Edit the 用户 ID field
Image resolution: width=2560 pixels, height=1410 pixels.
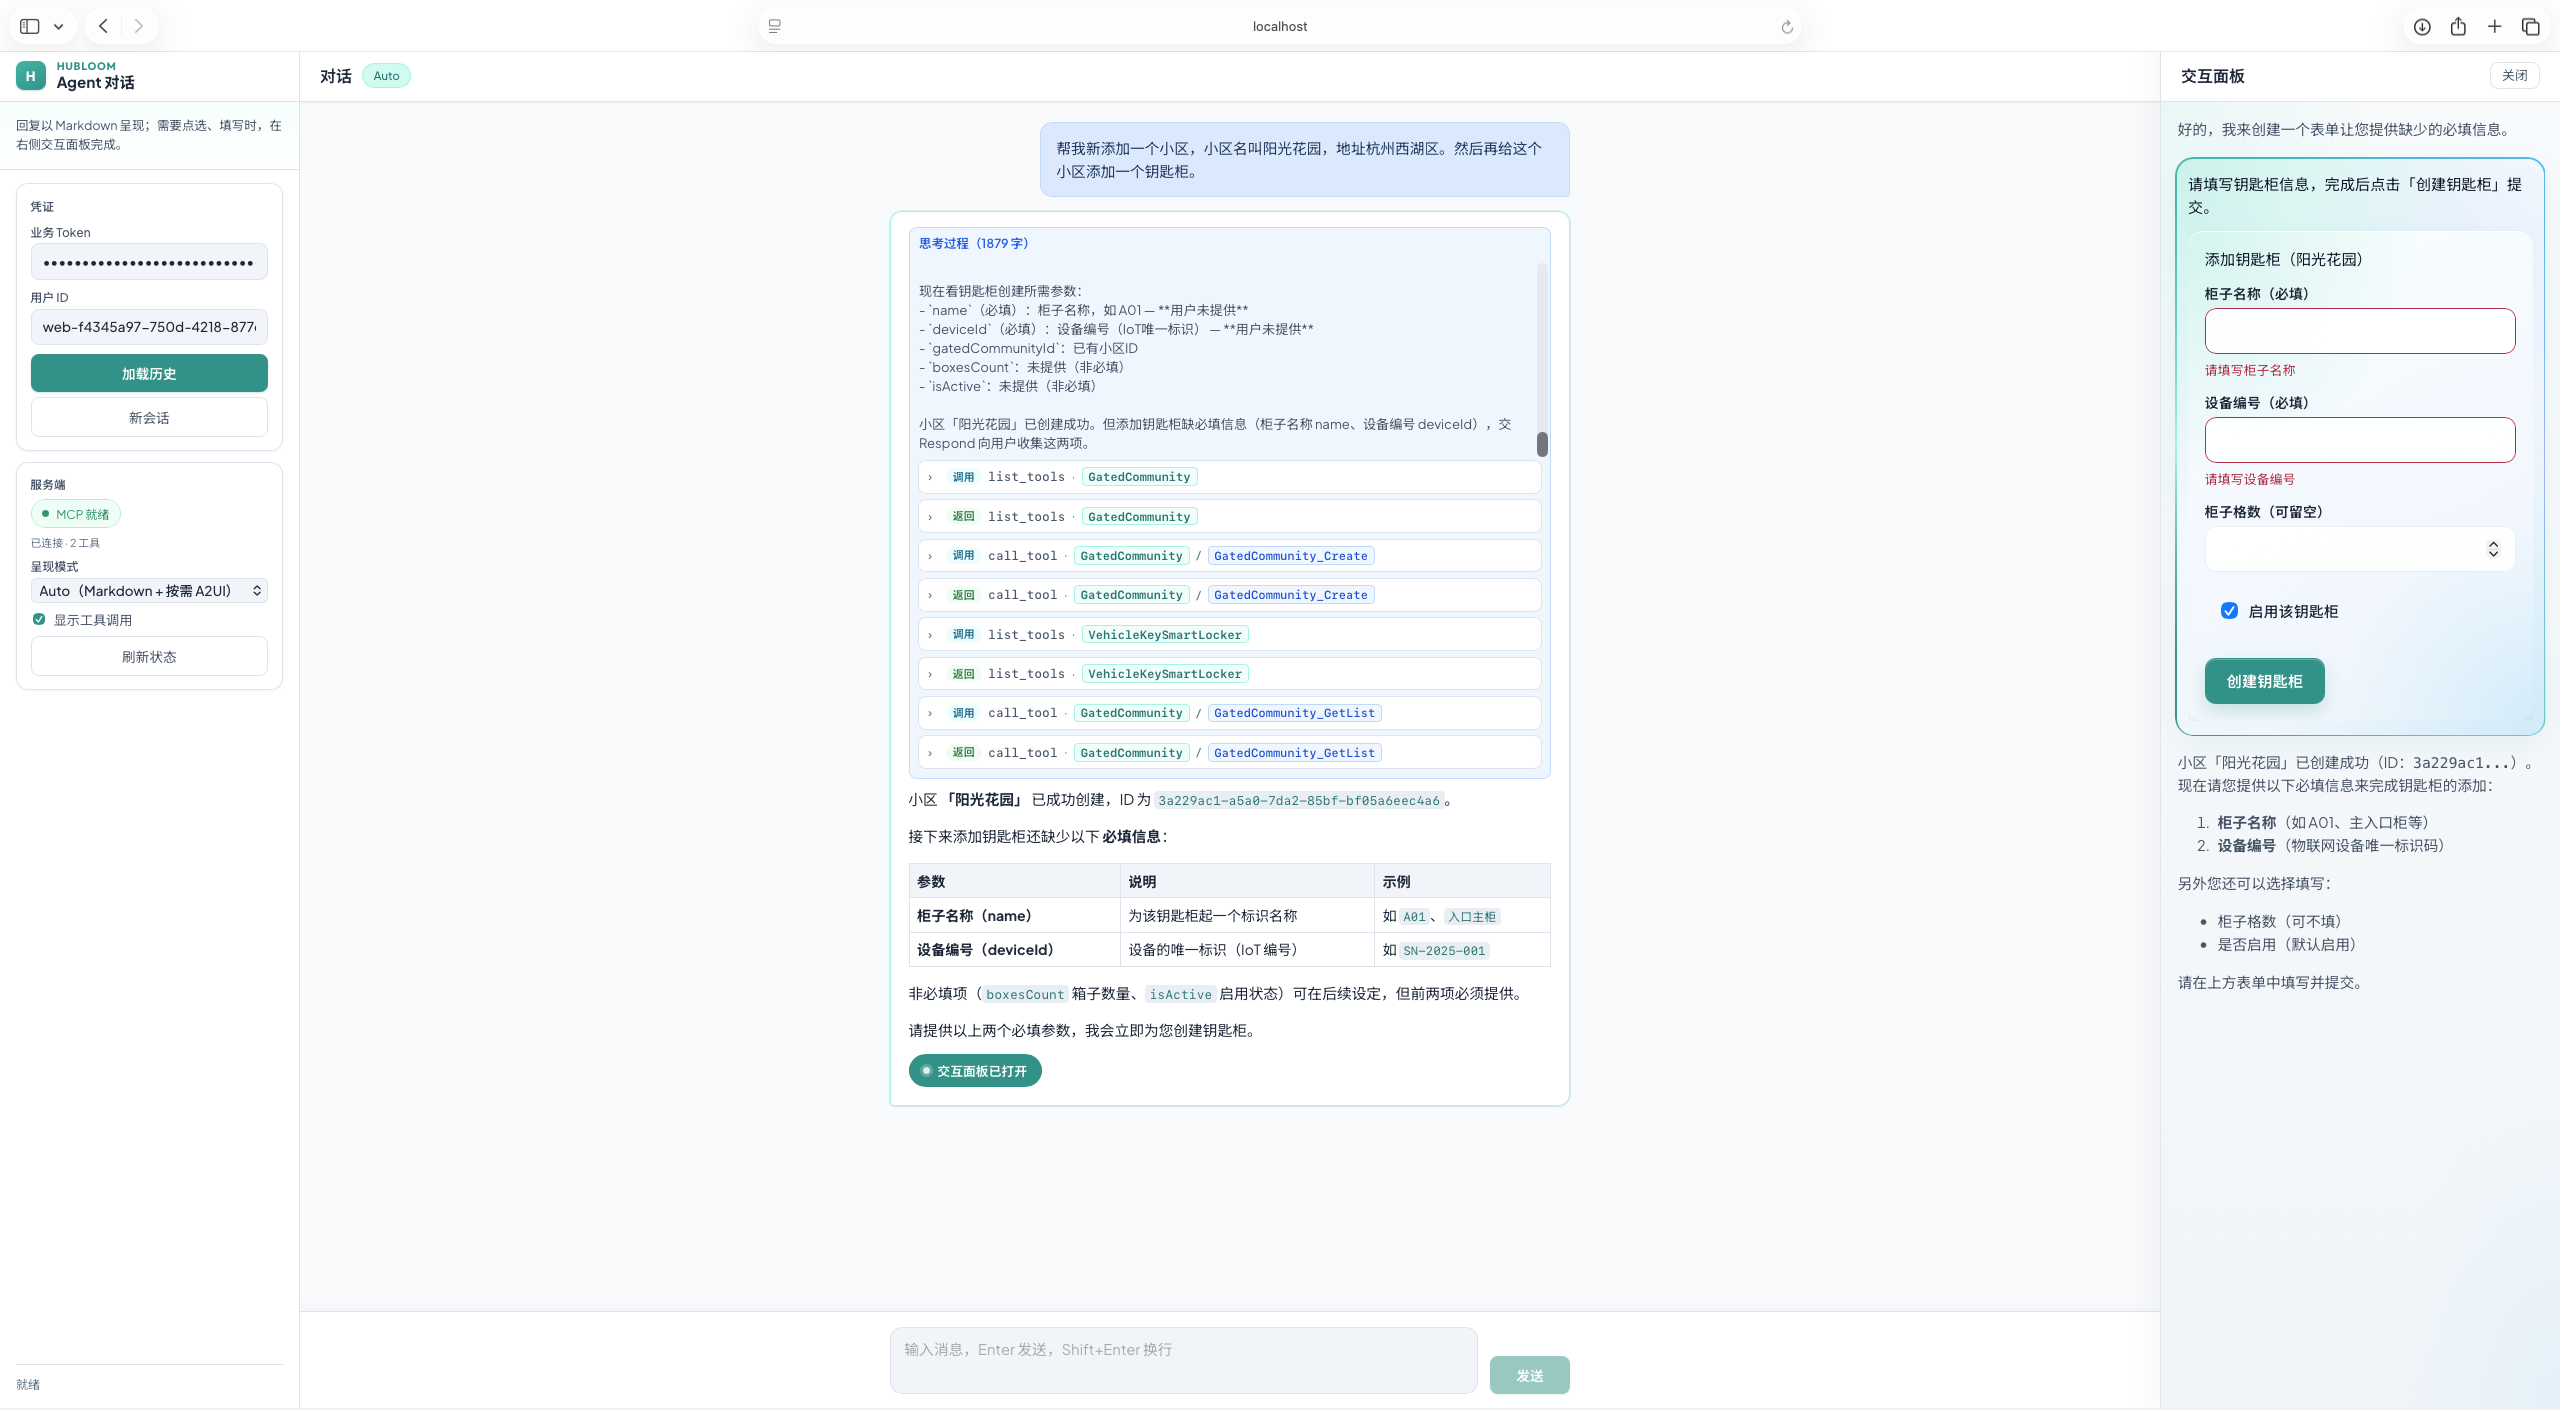[149, 327]
